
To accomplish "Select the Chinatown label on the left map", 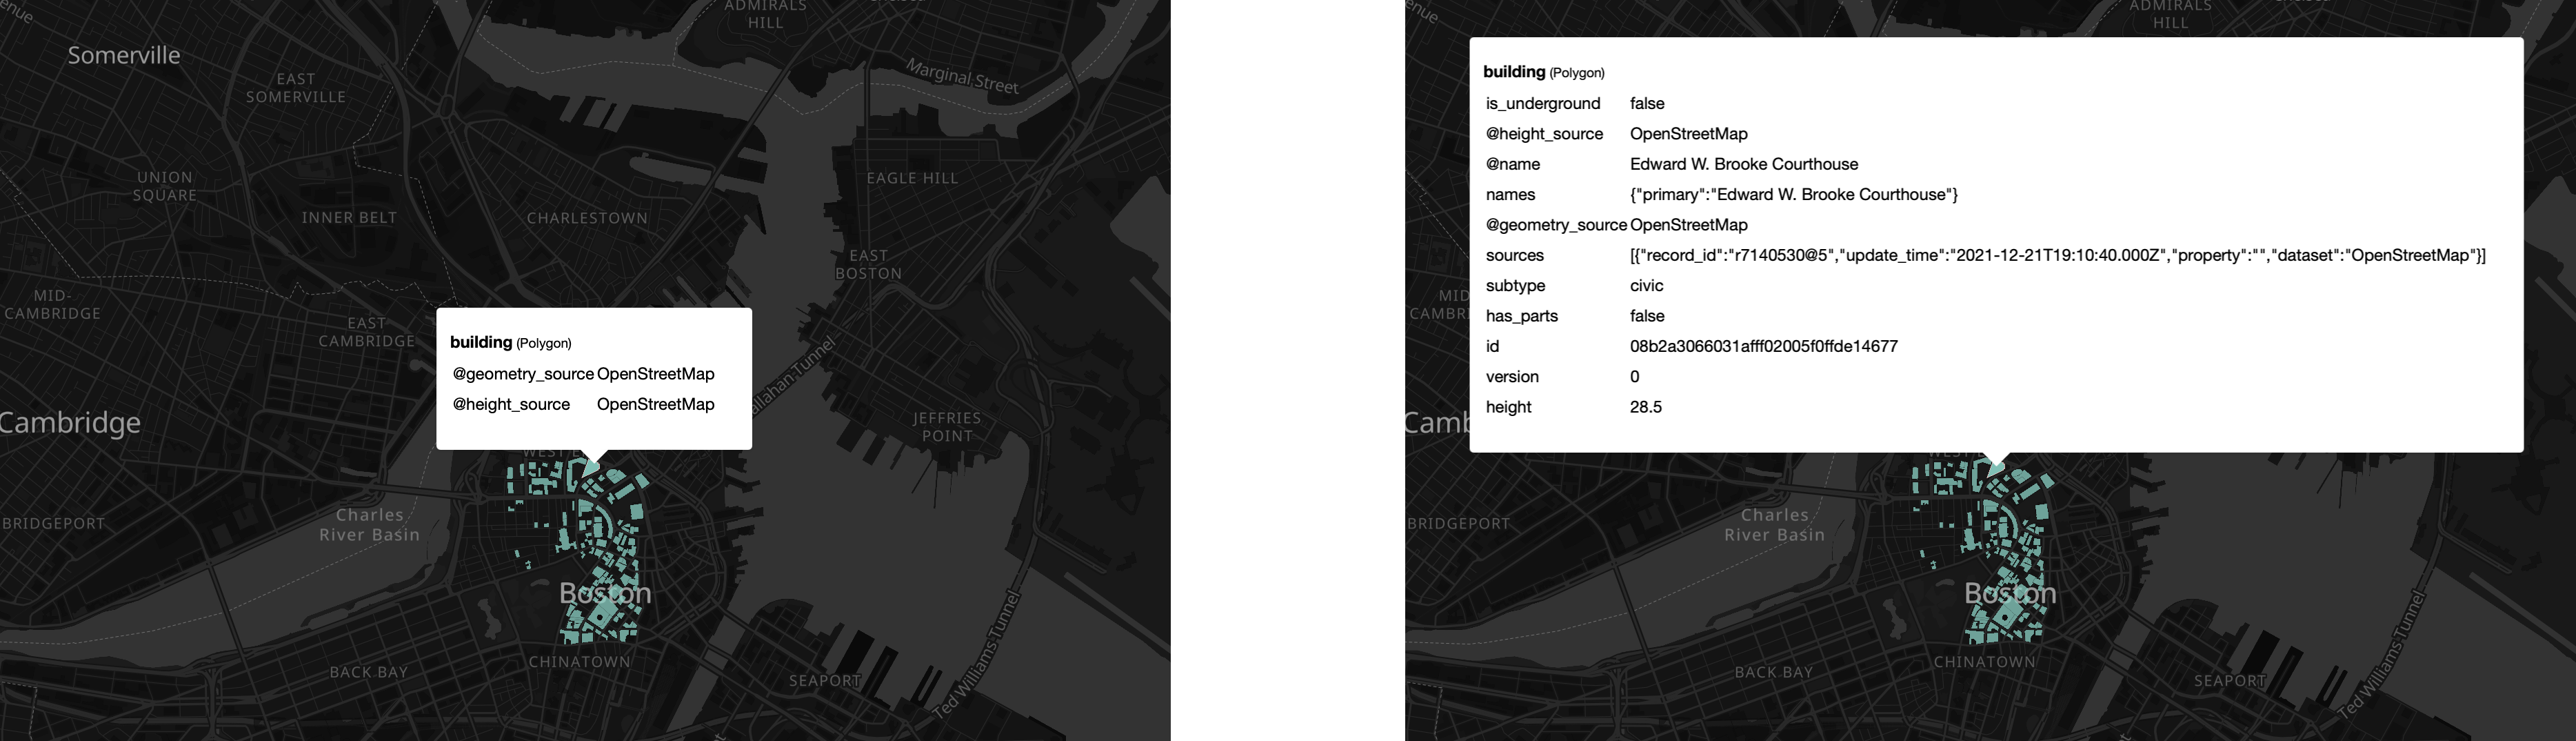I will point(580,661).
